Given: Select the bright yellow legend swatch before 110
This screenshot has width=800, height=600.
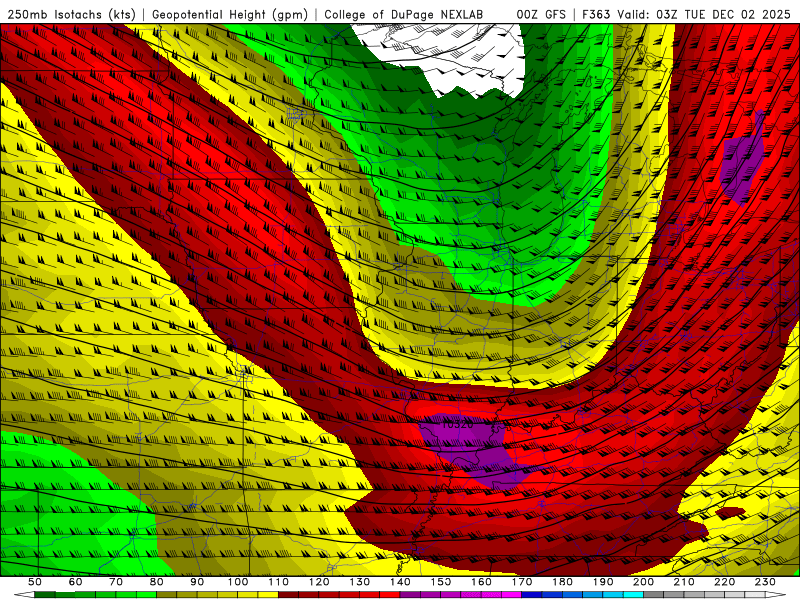Looking at the screenshot, I should (x=268, y=595).
